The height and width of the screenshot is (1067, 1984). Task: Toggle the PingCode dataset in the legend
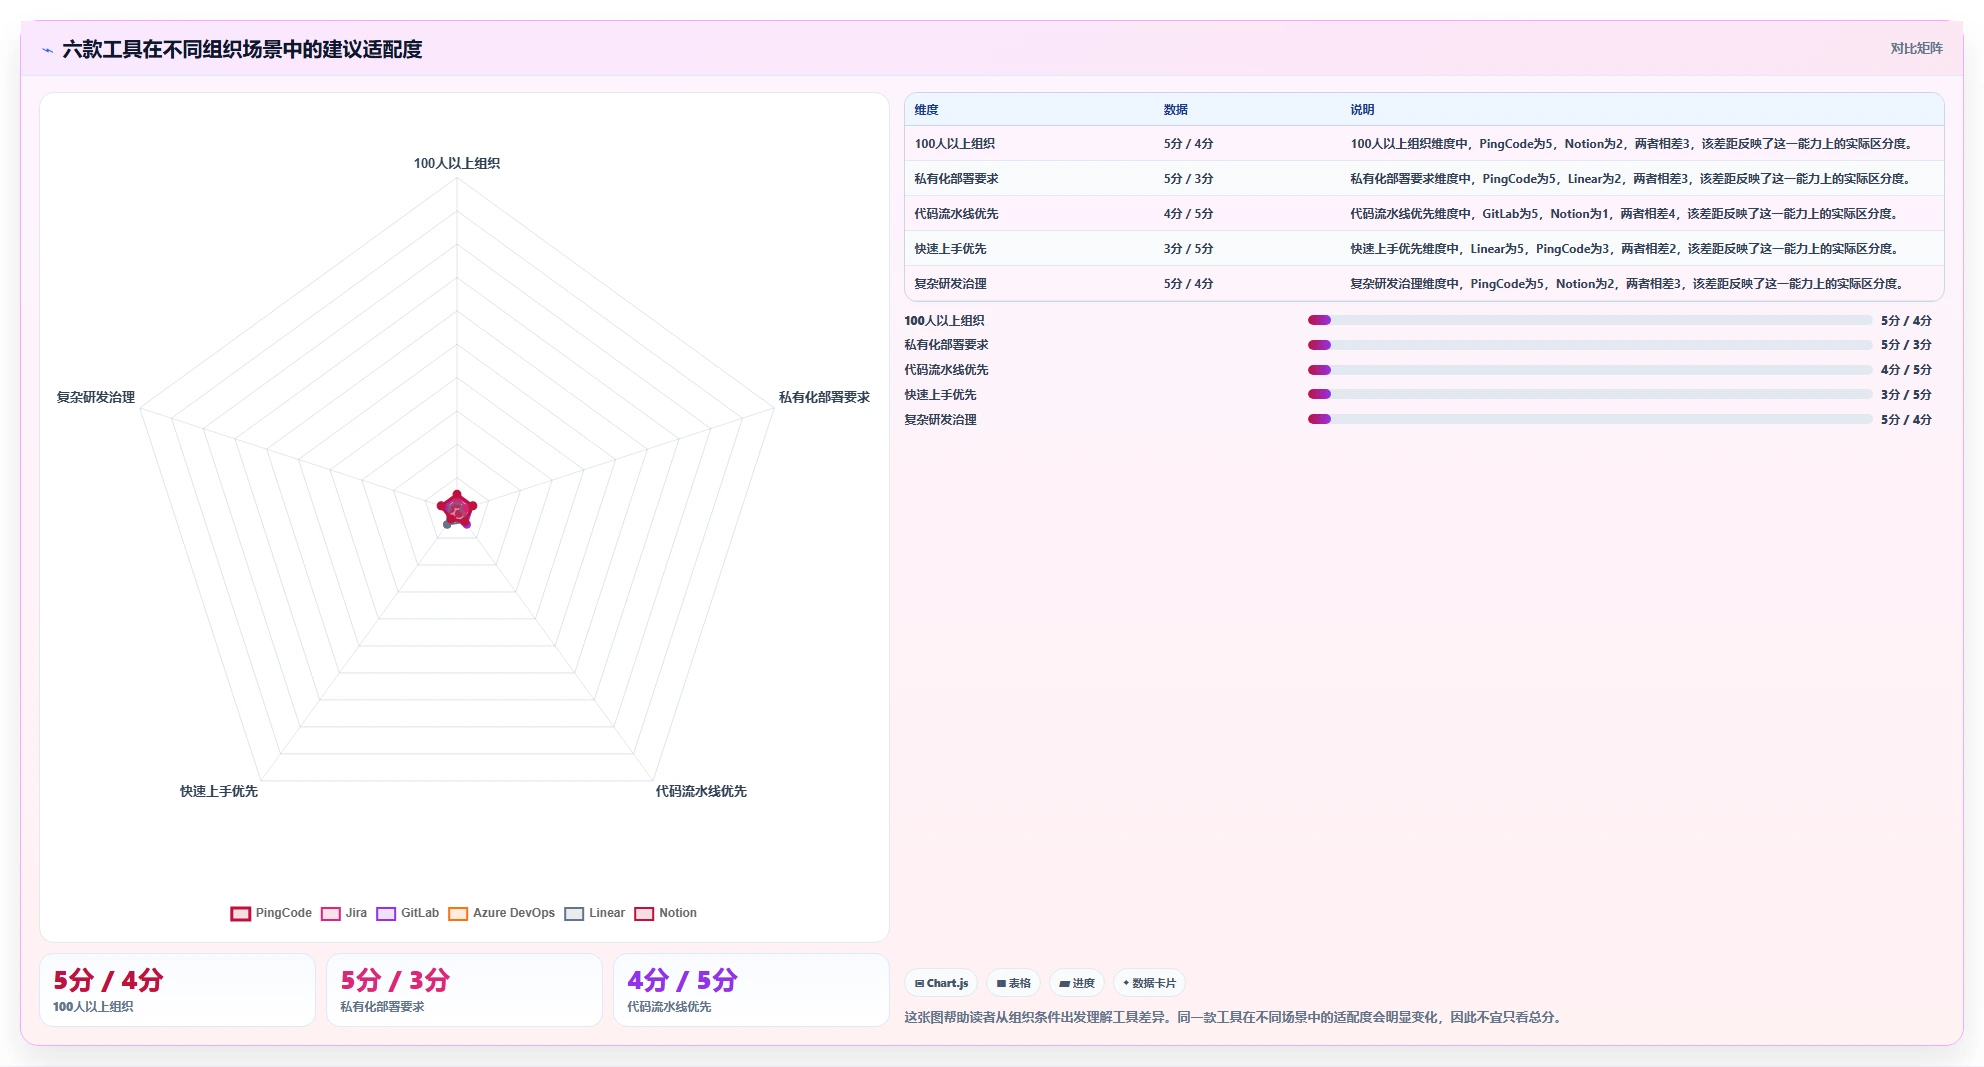click(x=271, y=913)
